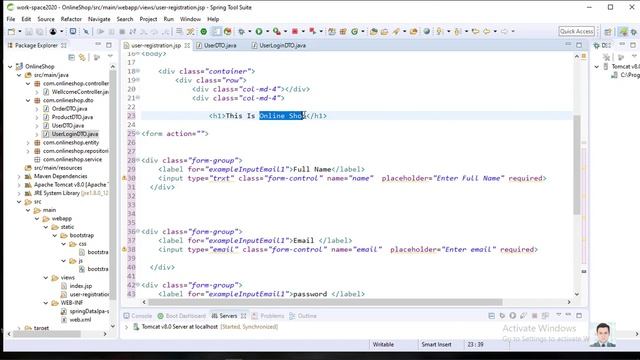The image size is (640, 360).
Task: Open the Run button's dropdown arrow
Action: (x=267, y=31)
